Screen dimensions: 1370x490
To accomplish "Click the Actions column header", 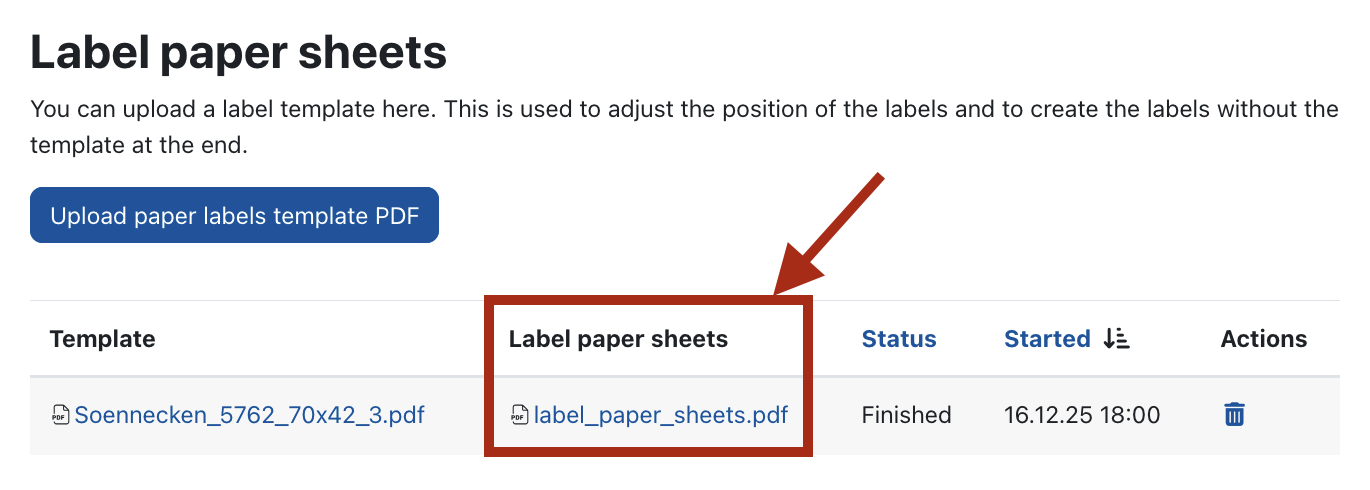I will coord(1263,339).
